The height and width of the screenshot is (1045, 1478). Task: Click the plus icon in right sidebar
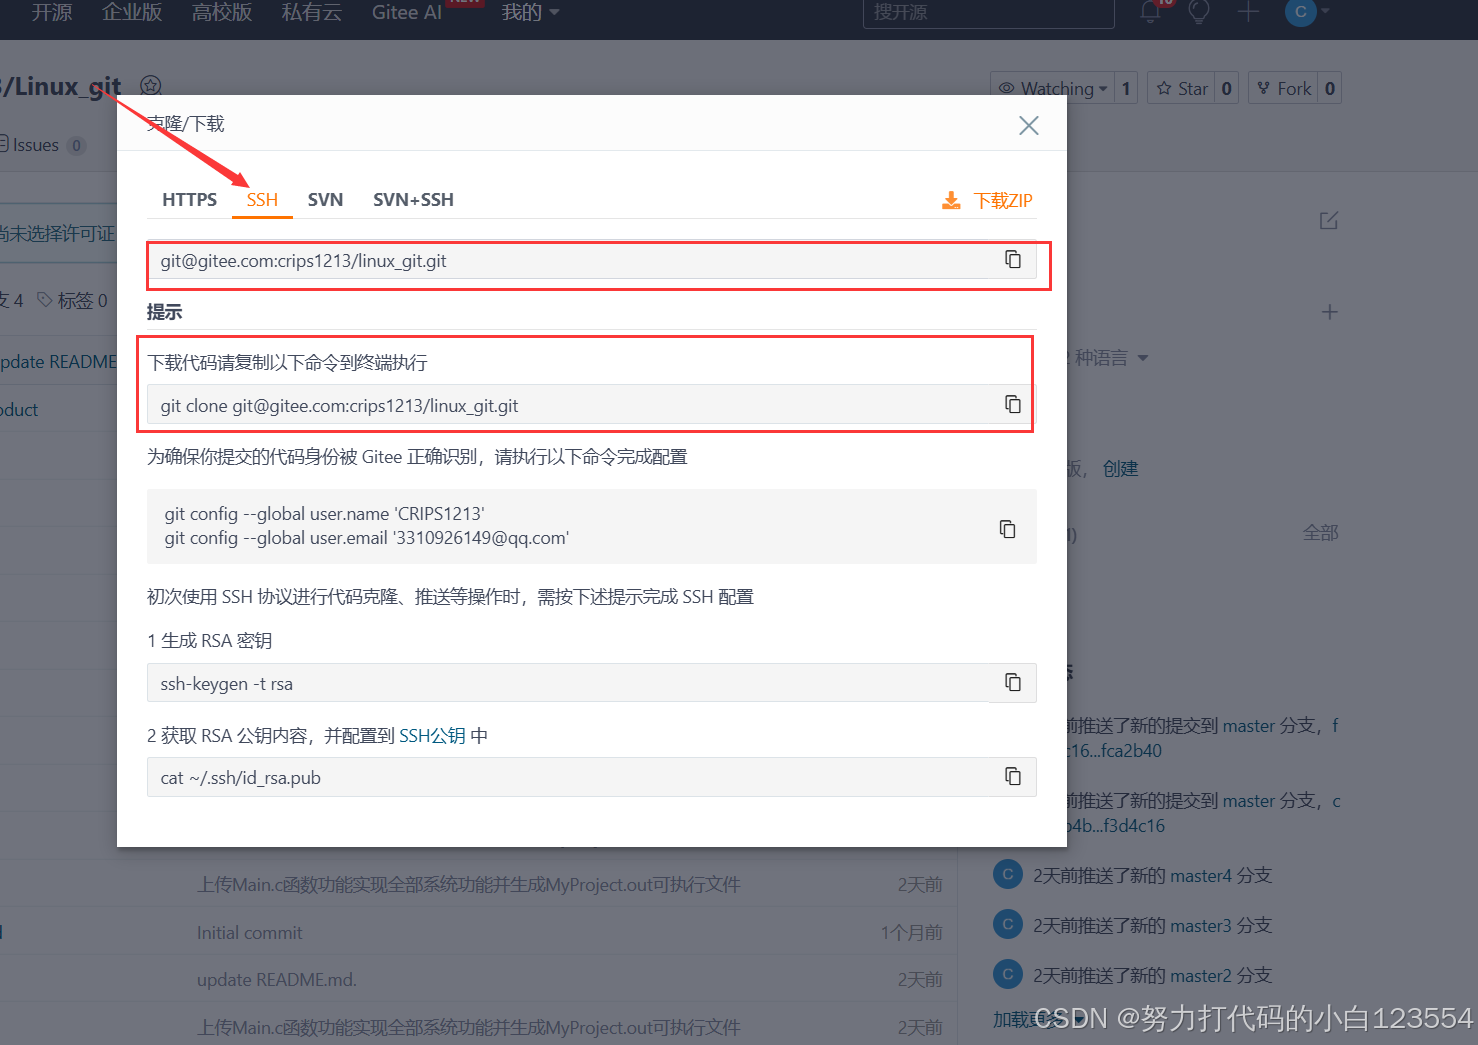click(1329, 312)
